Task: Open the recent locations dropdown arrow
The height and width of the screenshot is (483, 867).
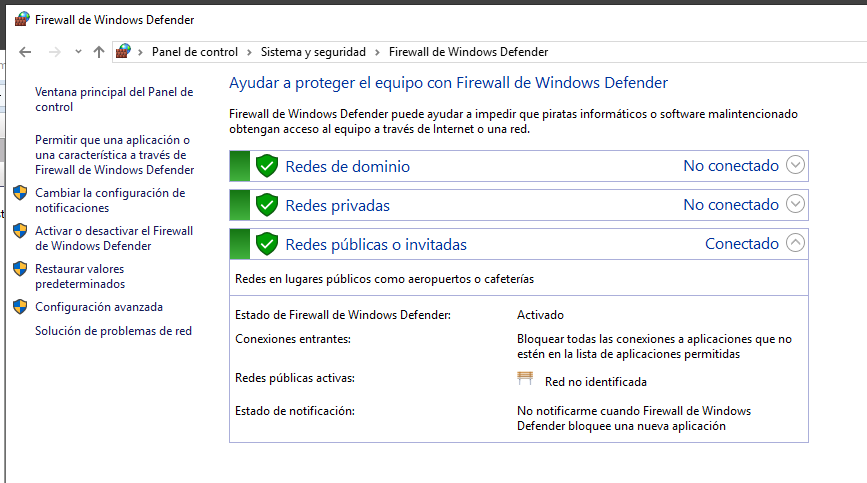Action: [x=78, y=52]
